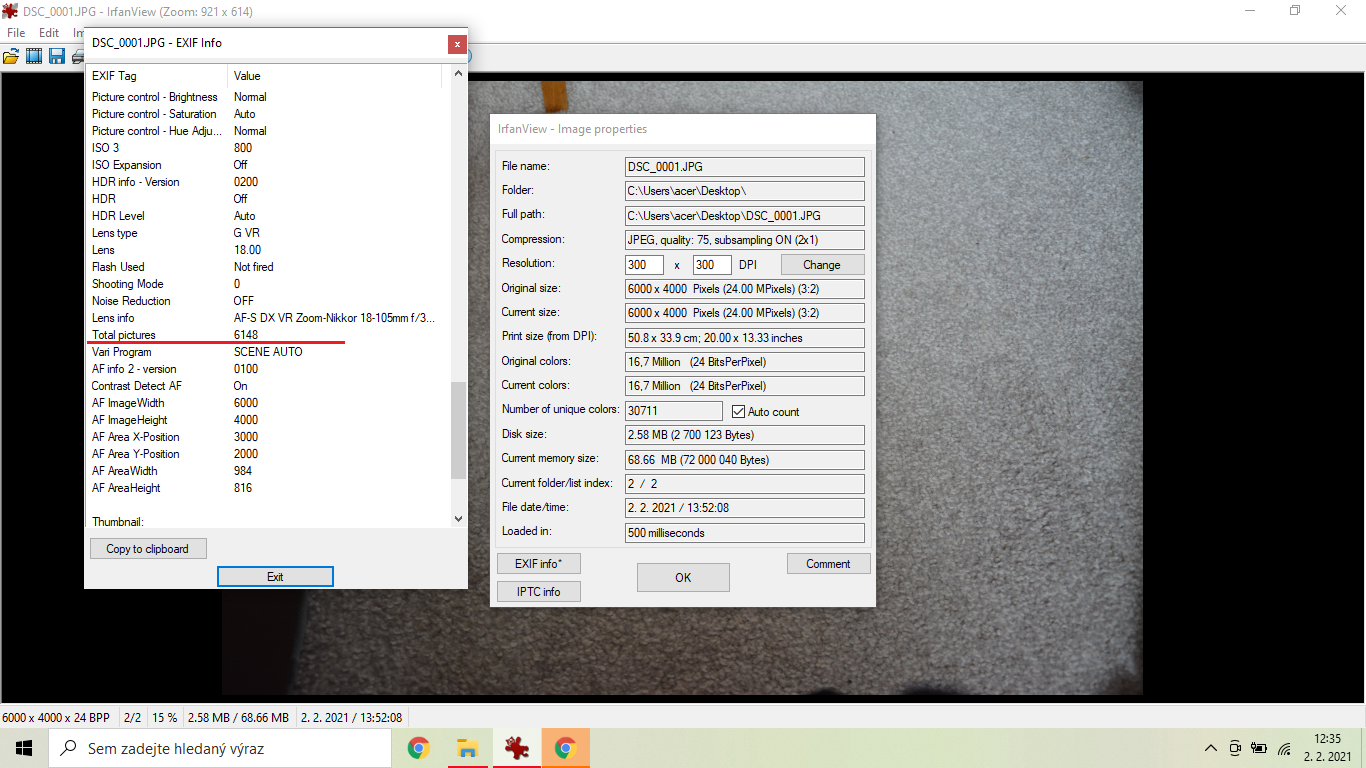
Task: Open the File menu in IrfanView
Action: pyautogui.click(x=16, y=33)
